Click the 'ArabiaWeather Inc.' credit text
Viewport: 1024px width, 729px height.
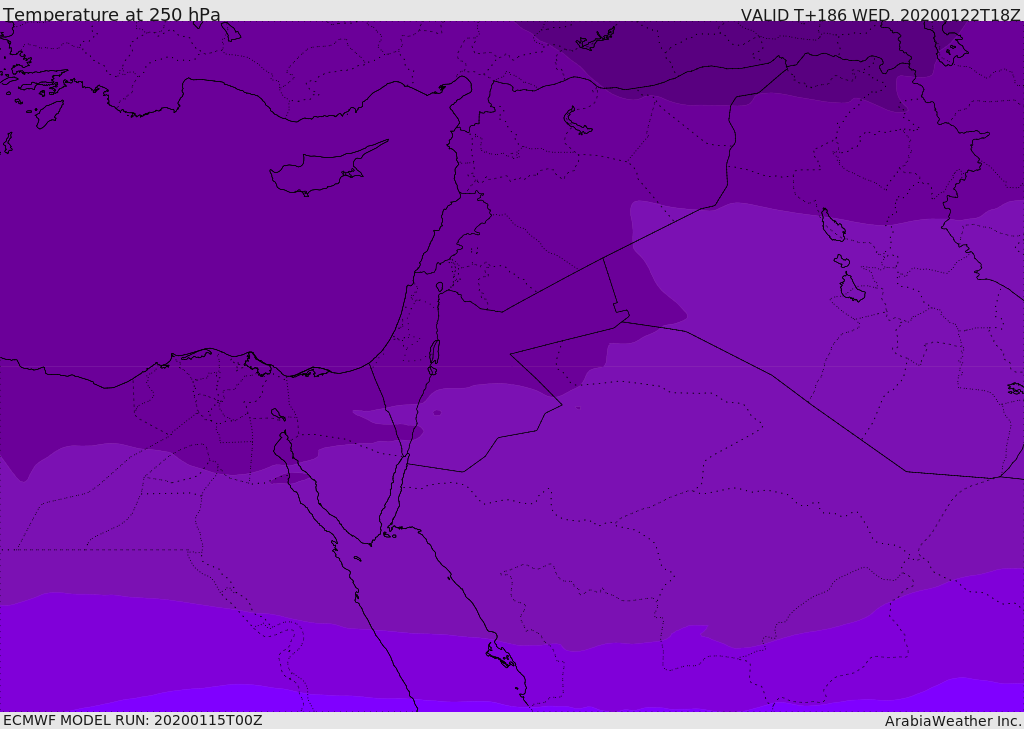click(954, 721)
